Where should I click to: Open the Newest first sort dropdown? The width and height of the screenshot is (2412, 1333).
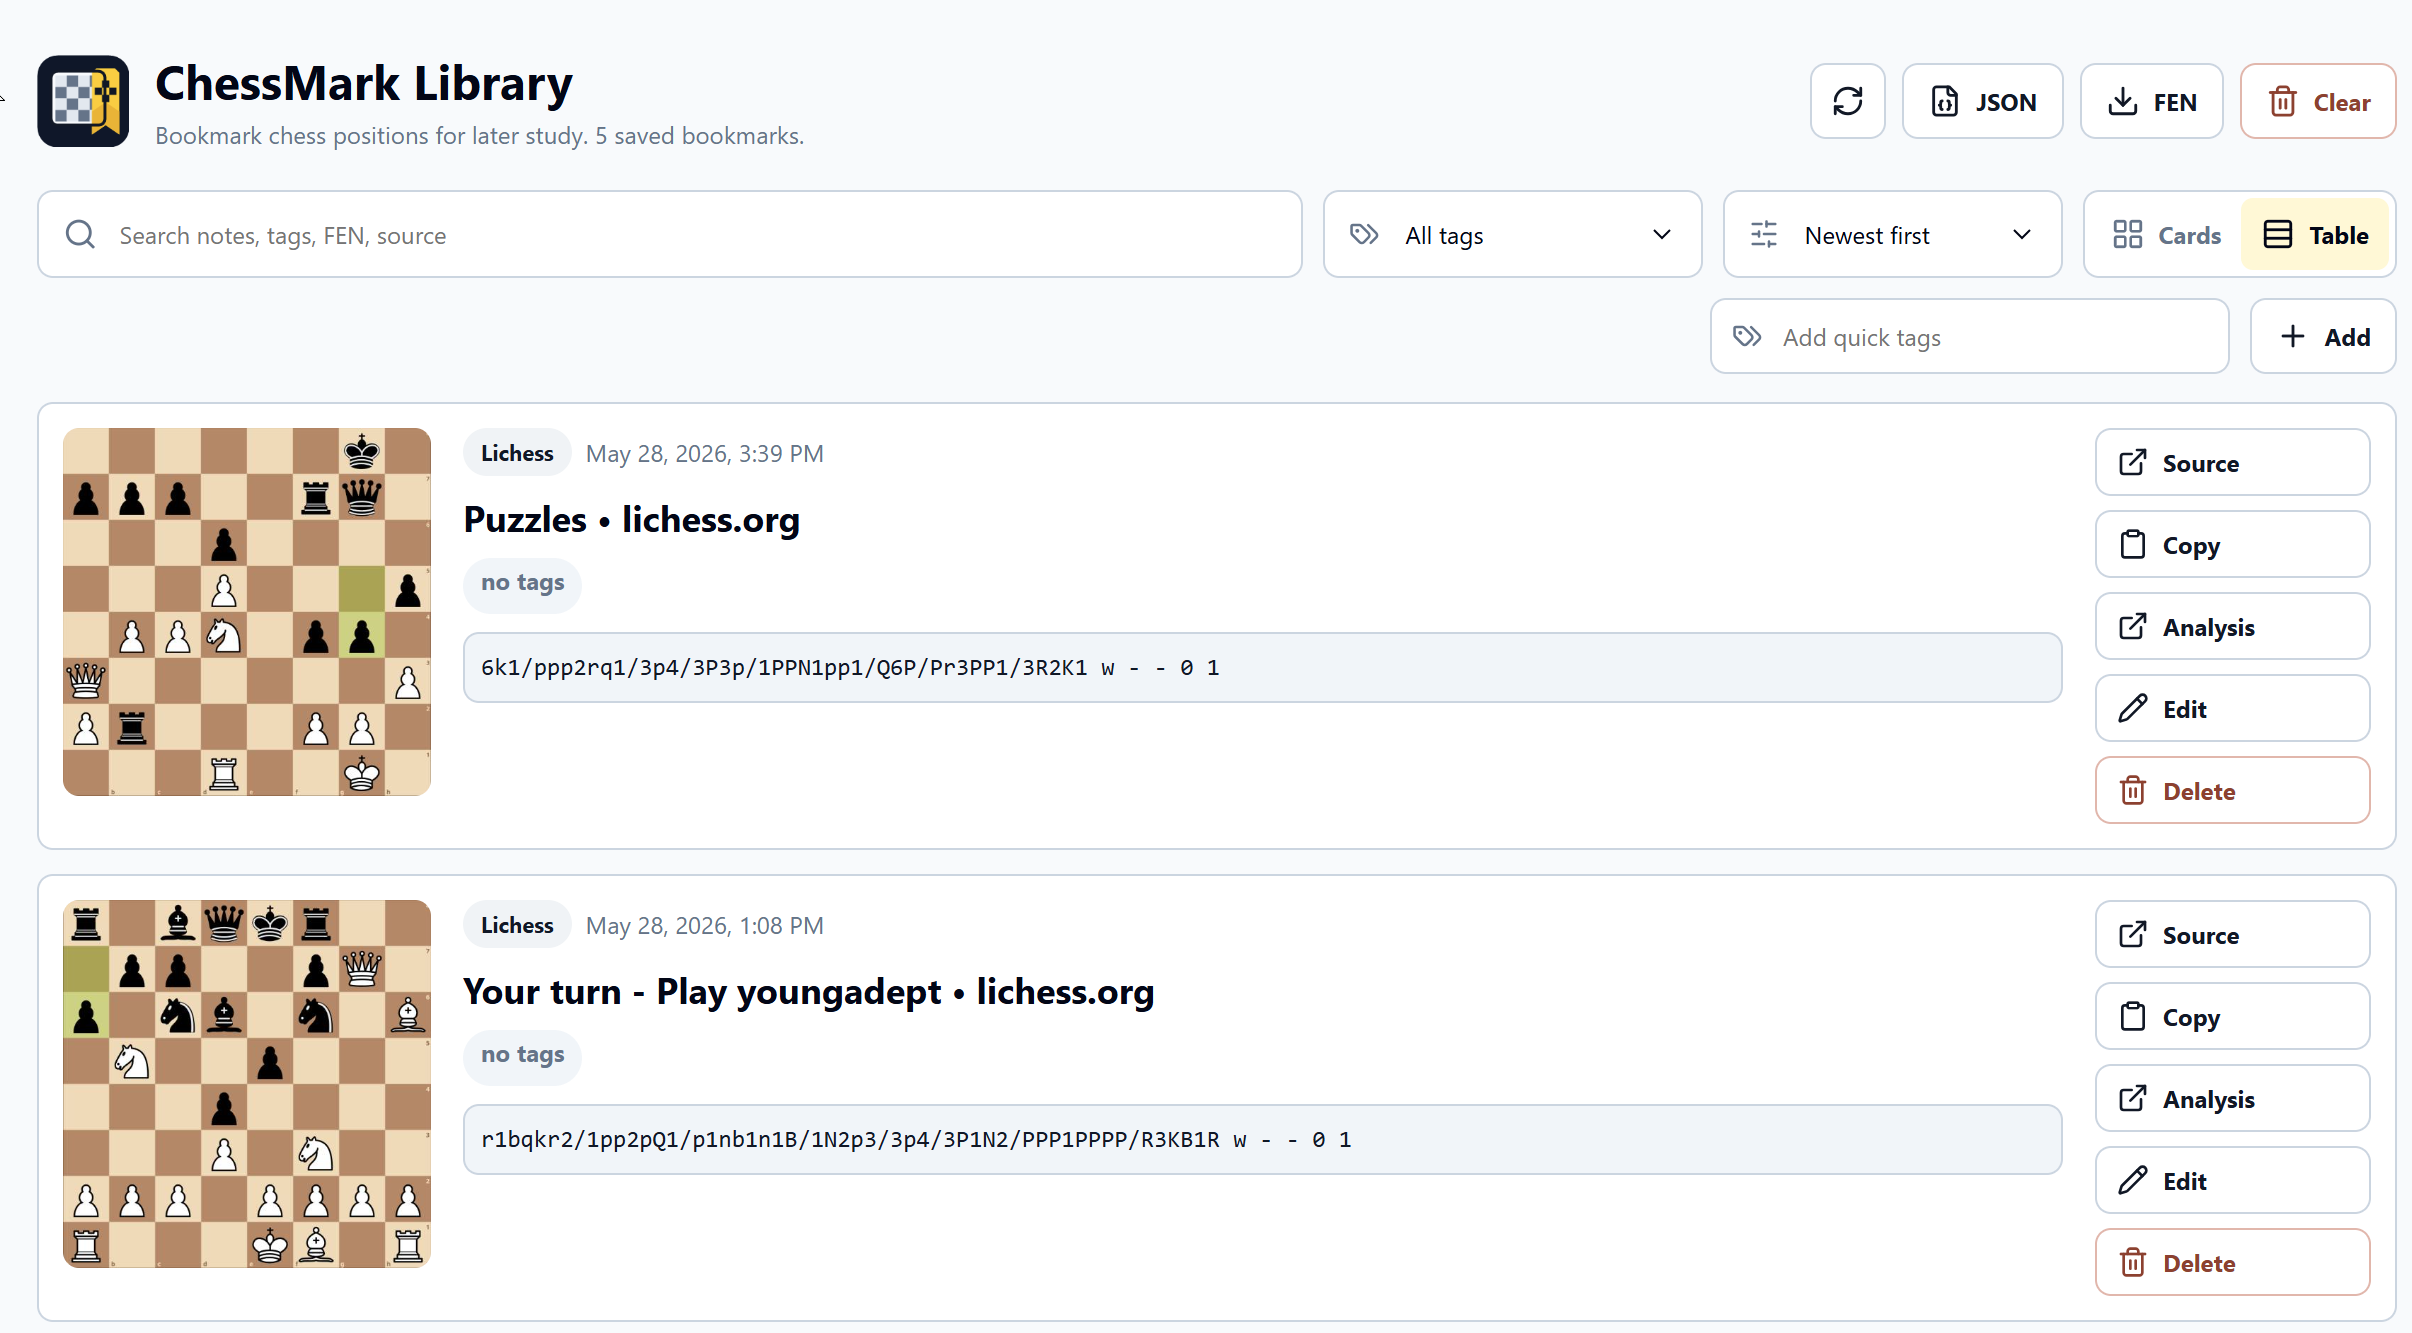1892,235
